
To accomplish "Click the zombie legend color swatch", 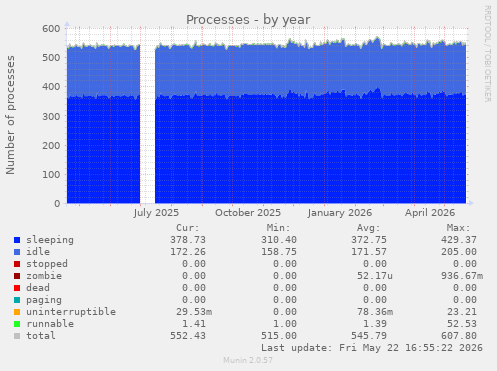I will (17, 276).
